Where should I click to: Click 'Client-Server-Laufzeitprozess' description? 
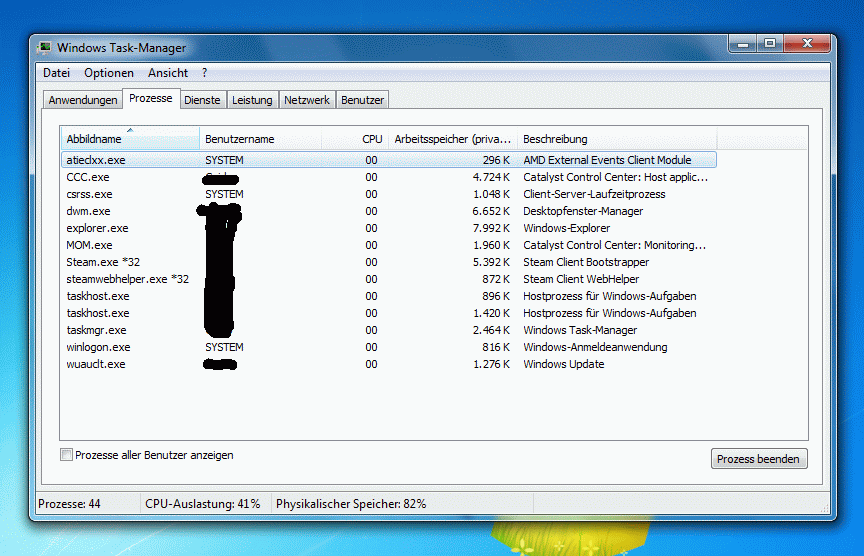click(594, 194)
